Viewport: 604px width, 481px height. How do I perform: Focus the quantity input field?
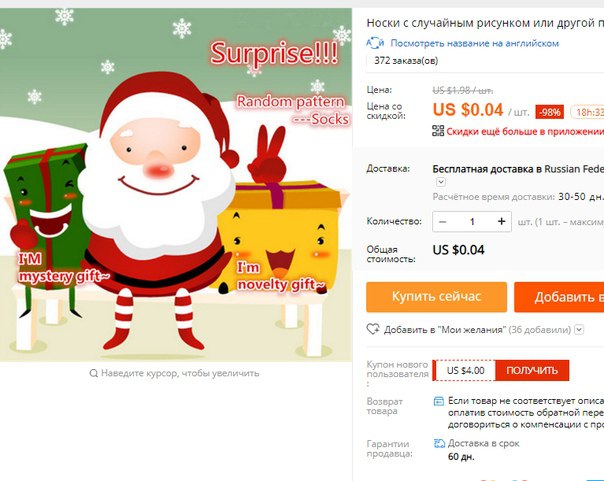coord(472,221)
